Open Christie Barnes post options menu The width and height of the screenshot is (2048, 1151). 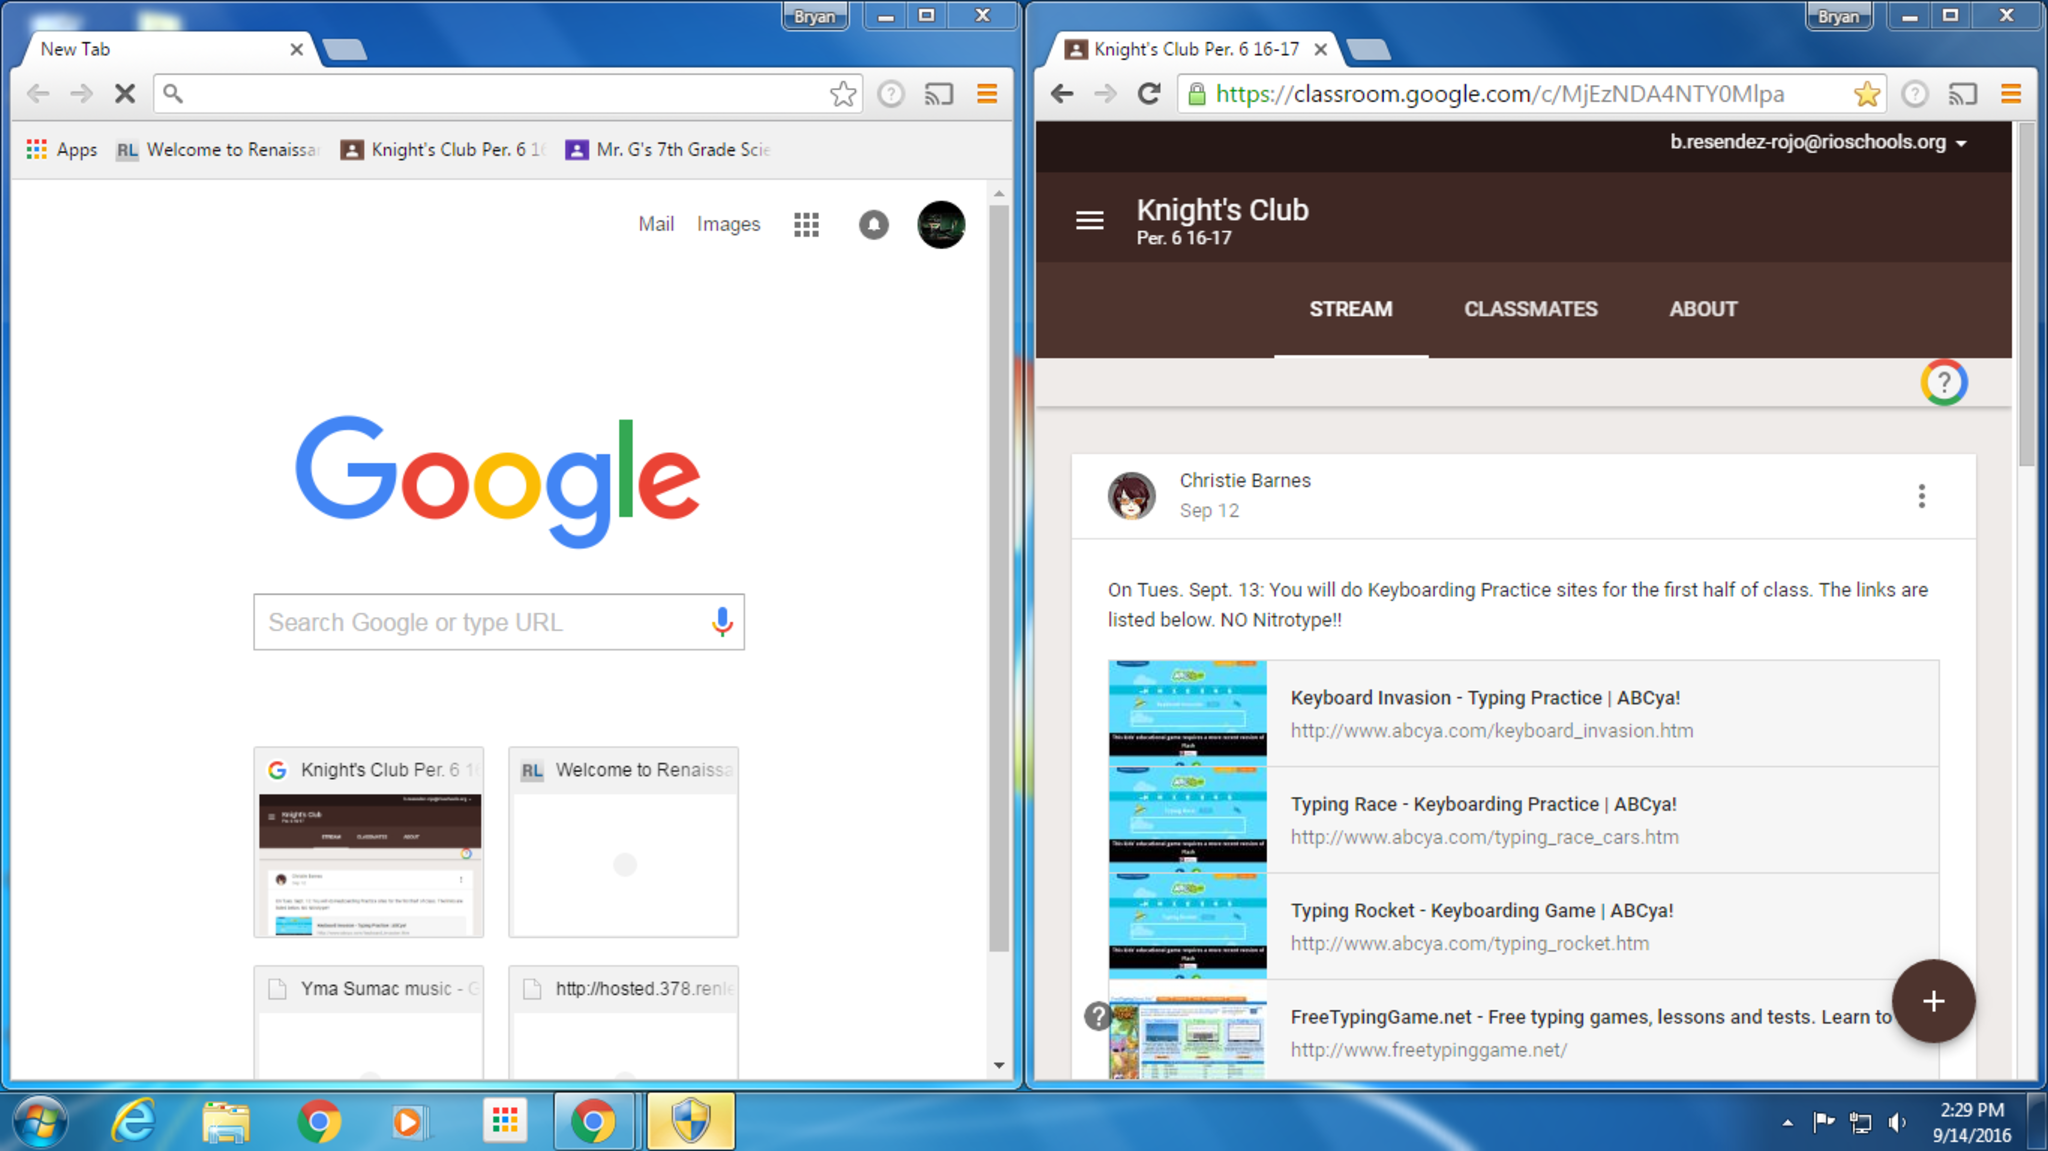click(1921, 496)
